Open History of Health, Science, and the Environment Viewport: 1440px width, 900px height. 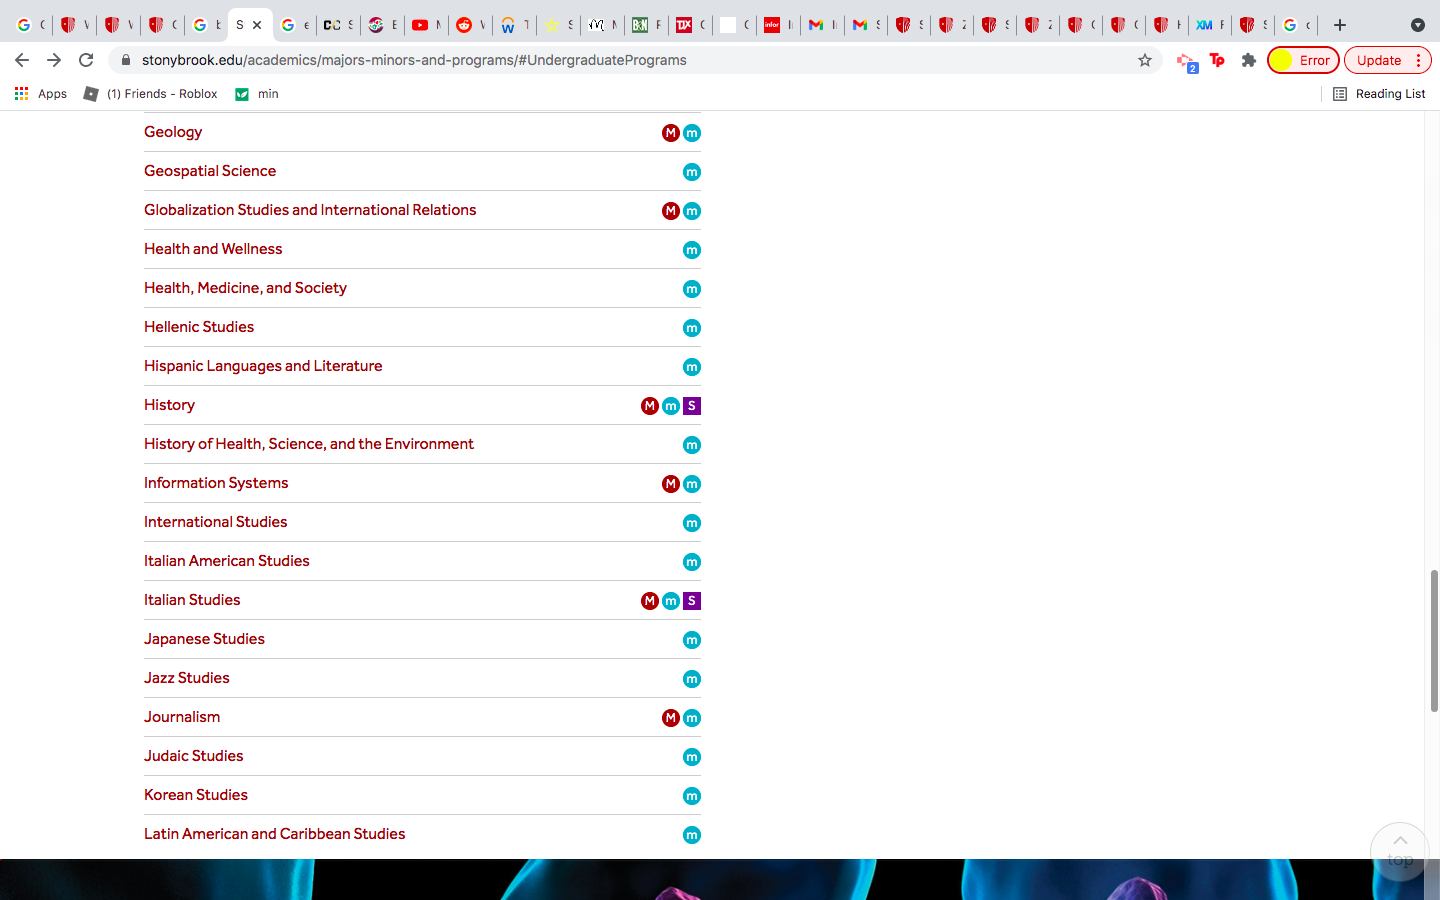coord(309,444)
